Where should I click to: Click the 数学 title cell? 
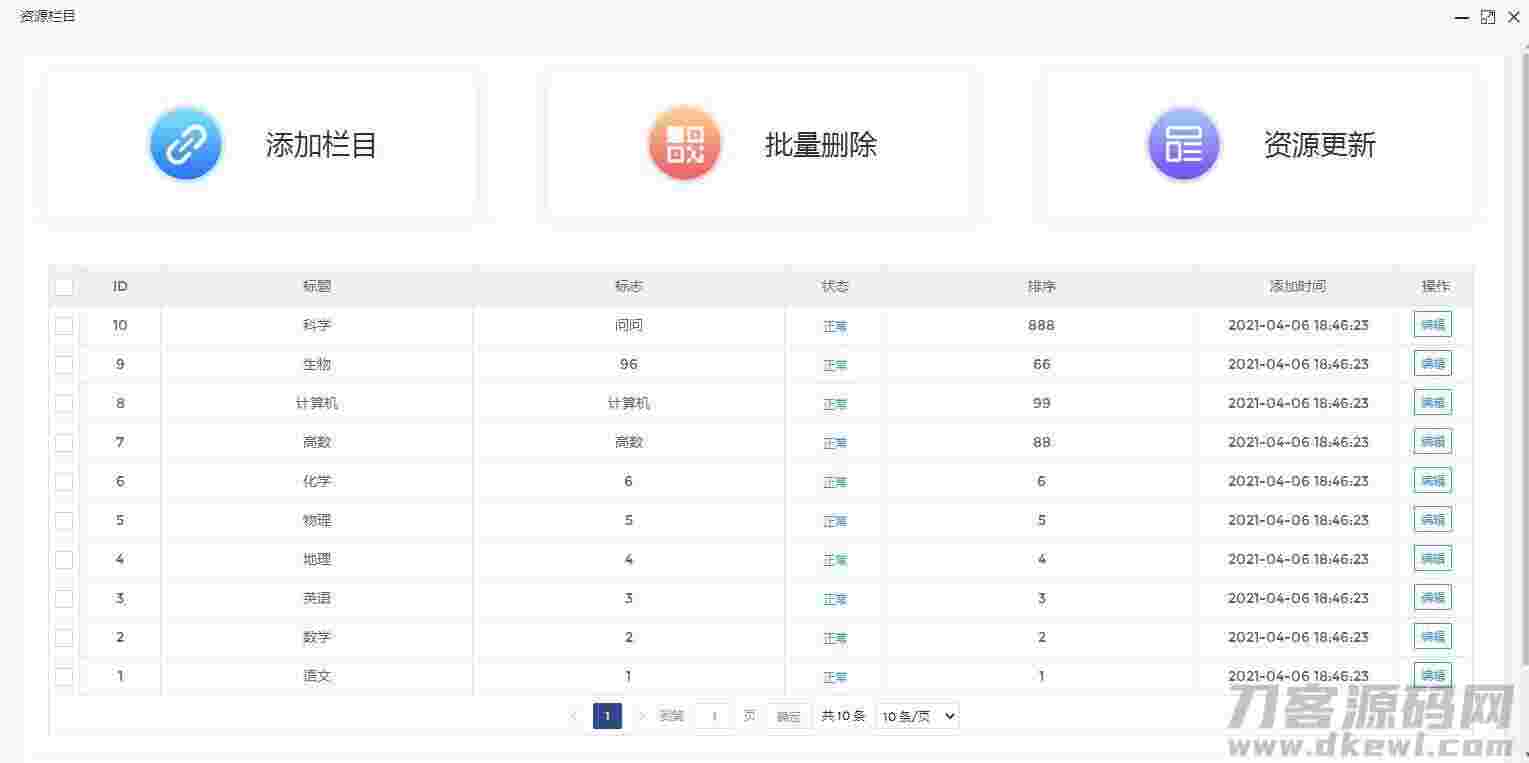tap(317, 637)
